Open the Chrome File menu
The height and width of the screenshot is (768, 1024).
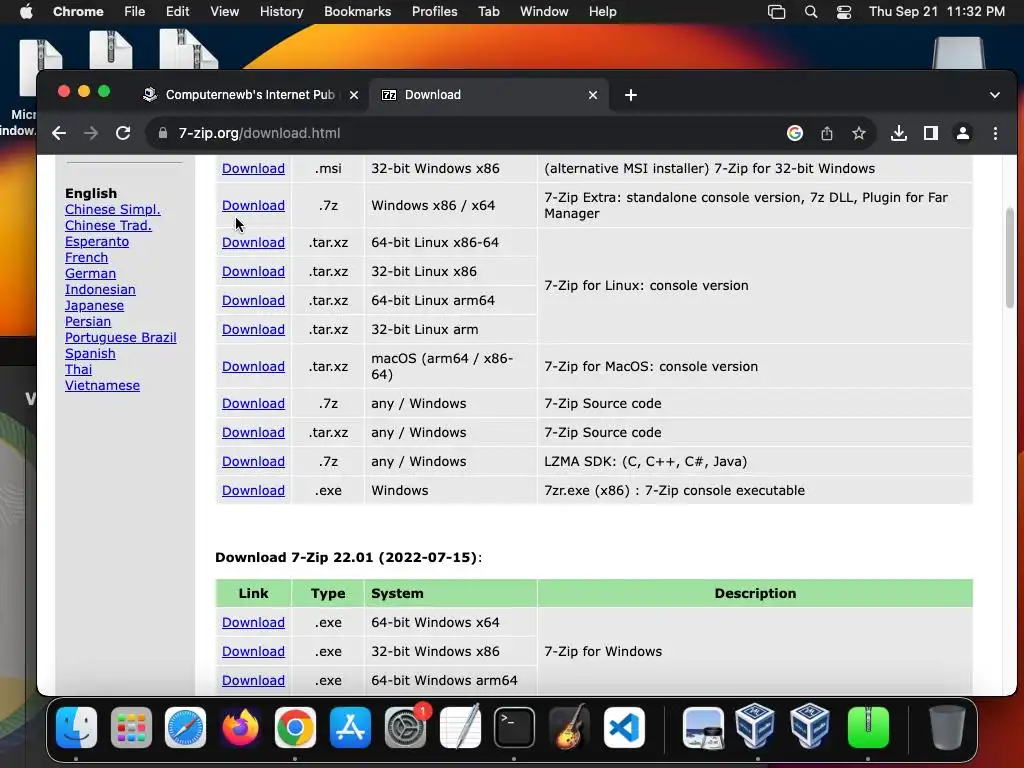click(x=135, y=11)
